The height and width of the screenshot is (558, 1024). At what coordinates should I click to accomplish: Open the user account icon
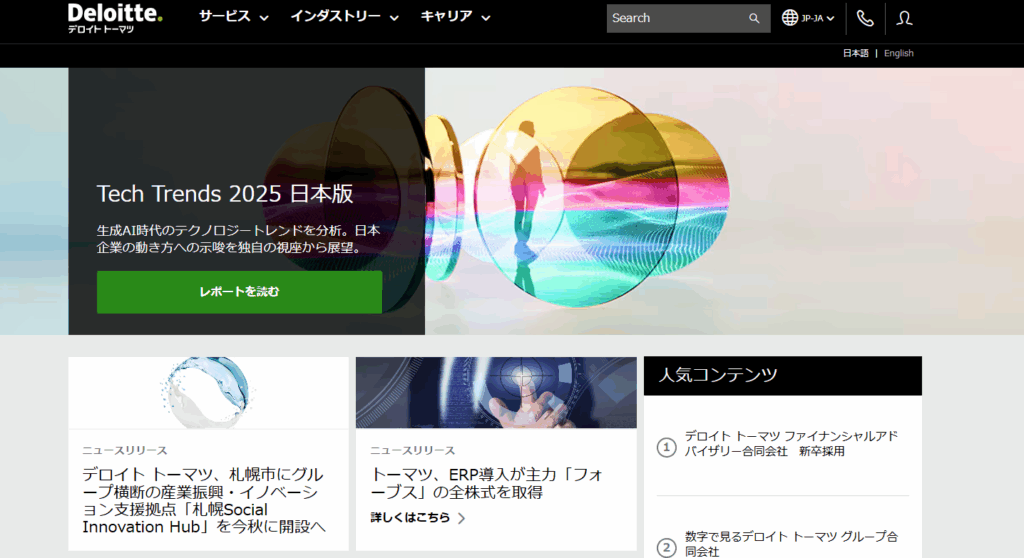click(904, 18)
